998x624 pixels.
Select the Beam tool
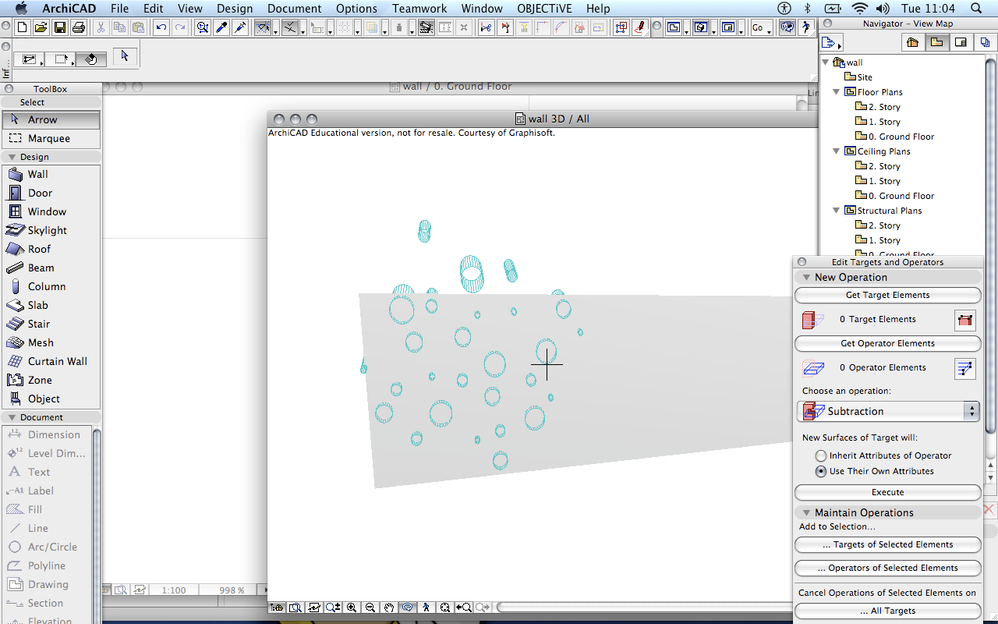pyautogui.click(x=51, y=267)
